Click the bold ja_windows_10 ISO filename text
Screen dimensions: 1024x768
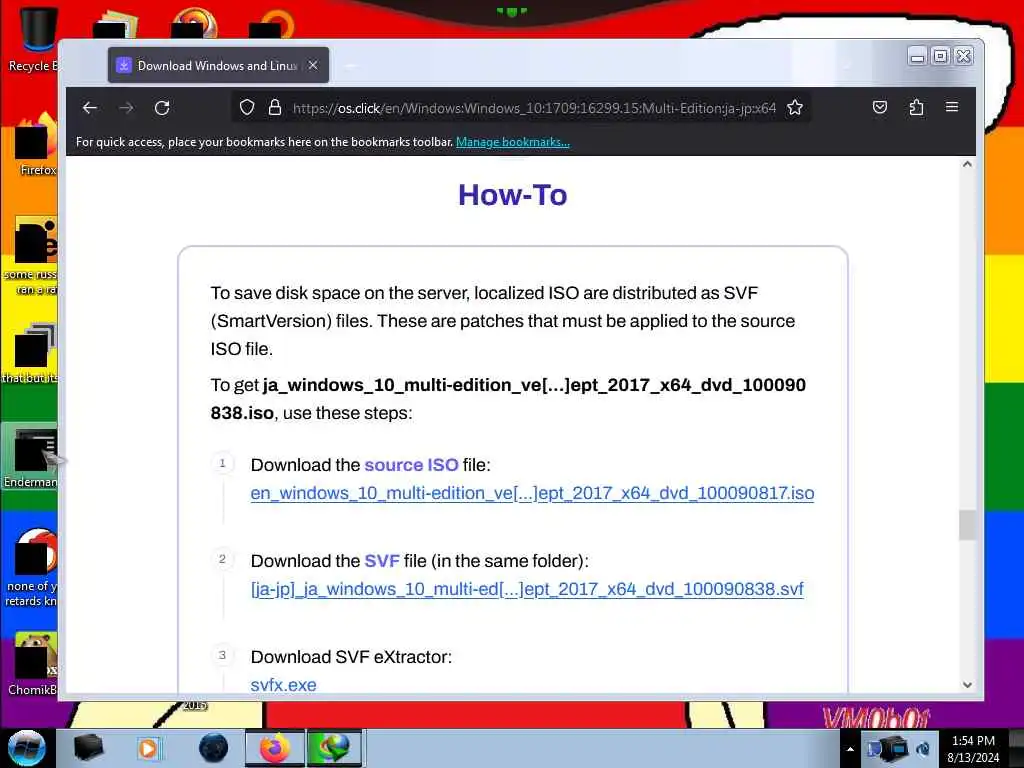(x=508, y=398)
